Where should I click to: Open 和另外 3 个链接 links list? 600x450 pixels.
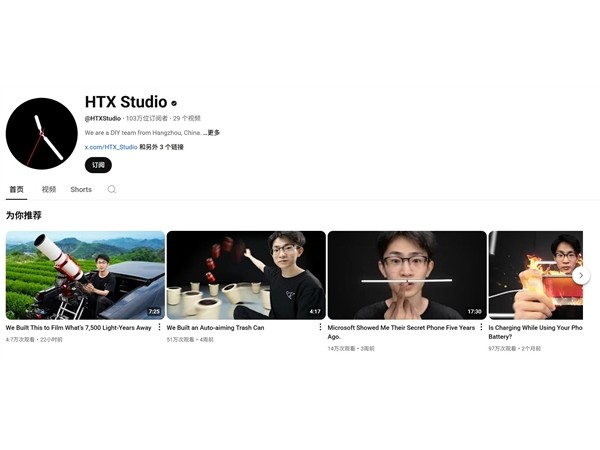tap(161, 147)
